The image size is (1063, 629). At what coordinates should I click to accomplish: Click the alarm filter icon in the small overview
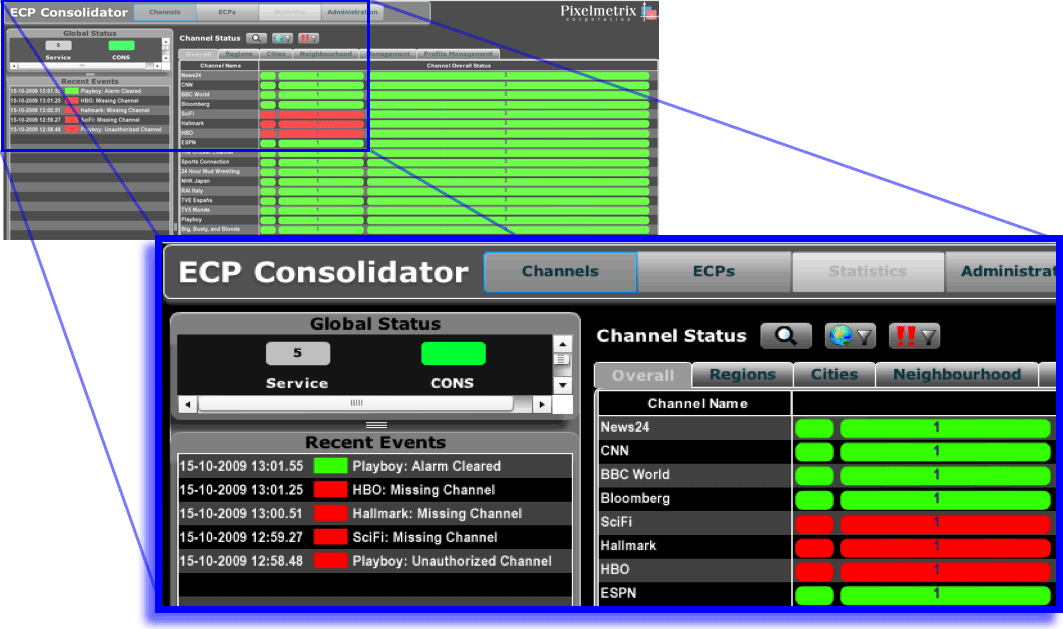308,38
